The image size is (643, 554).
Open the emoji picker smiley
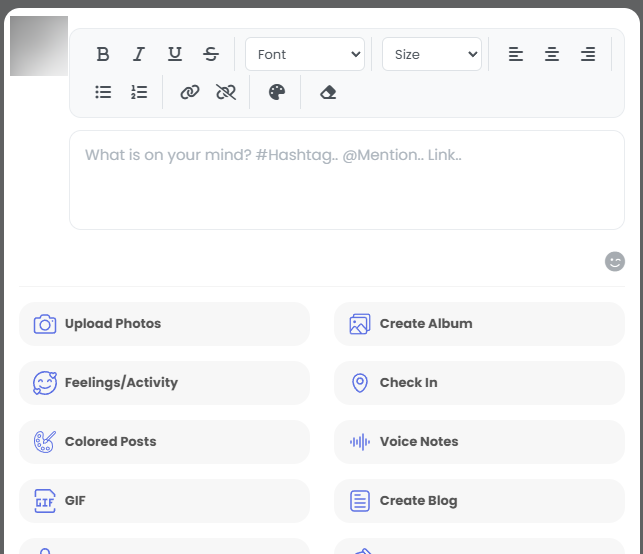[615, 261]
